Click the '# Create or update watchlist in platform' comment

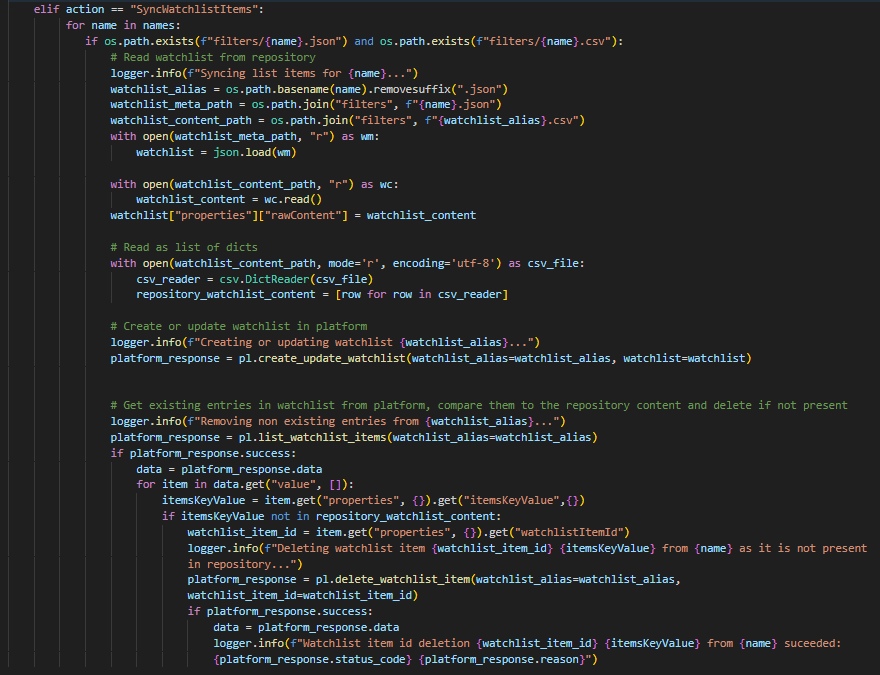point(239,326)
